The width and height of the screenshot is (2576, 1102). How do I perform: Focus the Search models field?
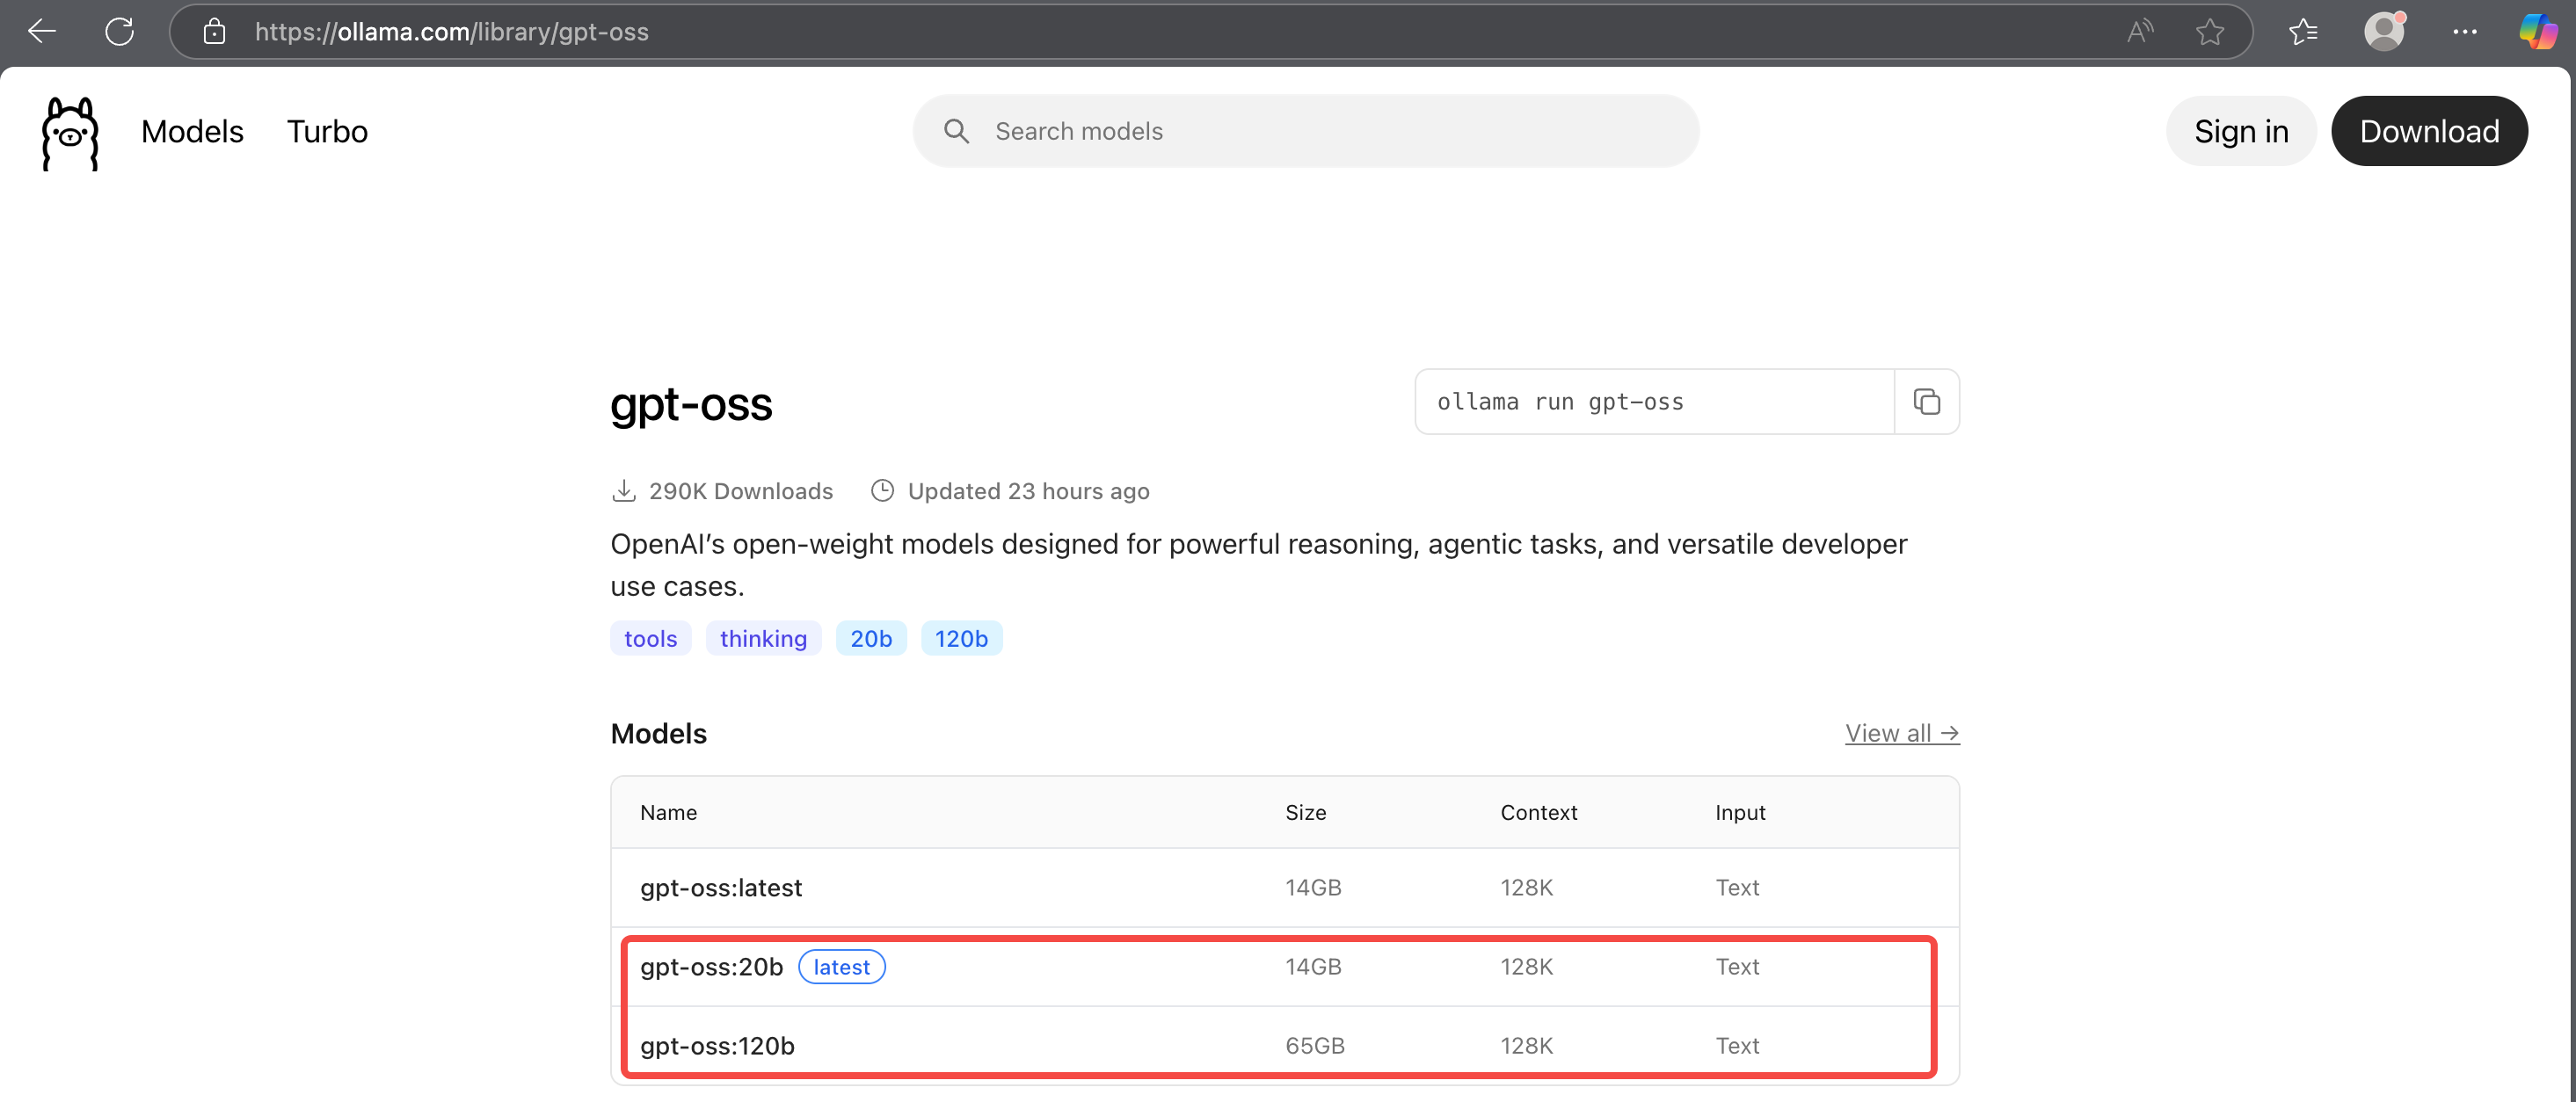(x=1306, y=131)
